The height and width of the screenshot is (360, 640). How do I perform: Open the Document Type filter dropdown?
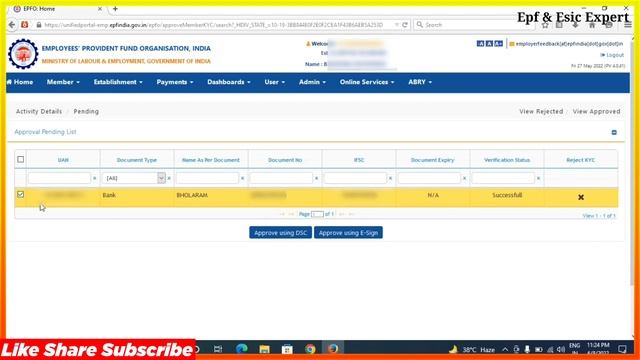161,178
